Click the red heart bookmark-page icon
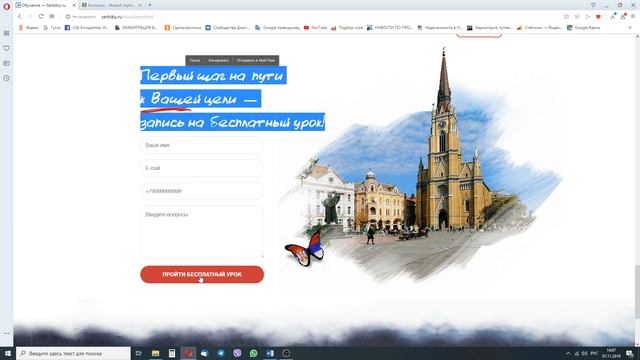Image resolution: width=640 pixels, height=360 pixels. 598,17
